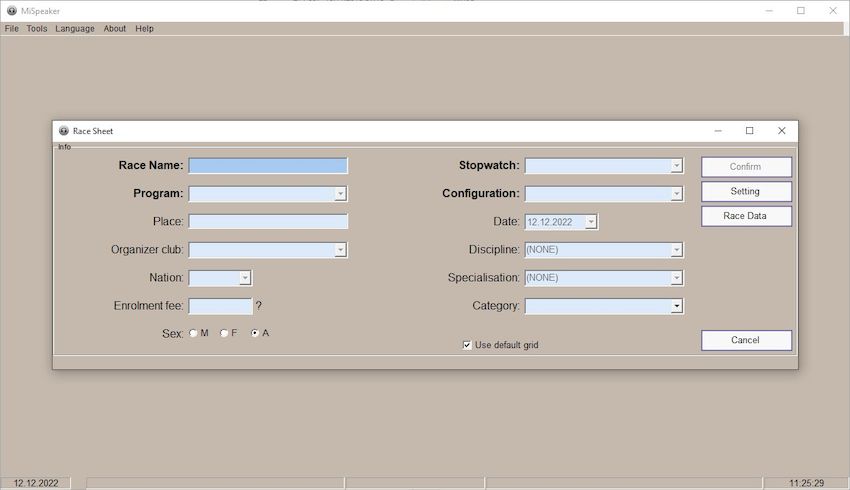Click the Cancel button
Screen dimensions: 850x490
(746, 340)
